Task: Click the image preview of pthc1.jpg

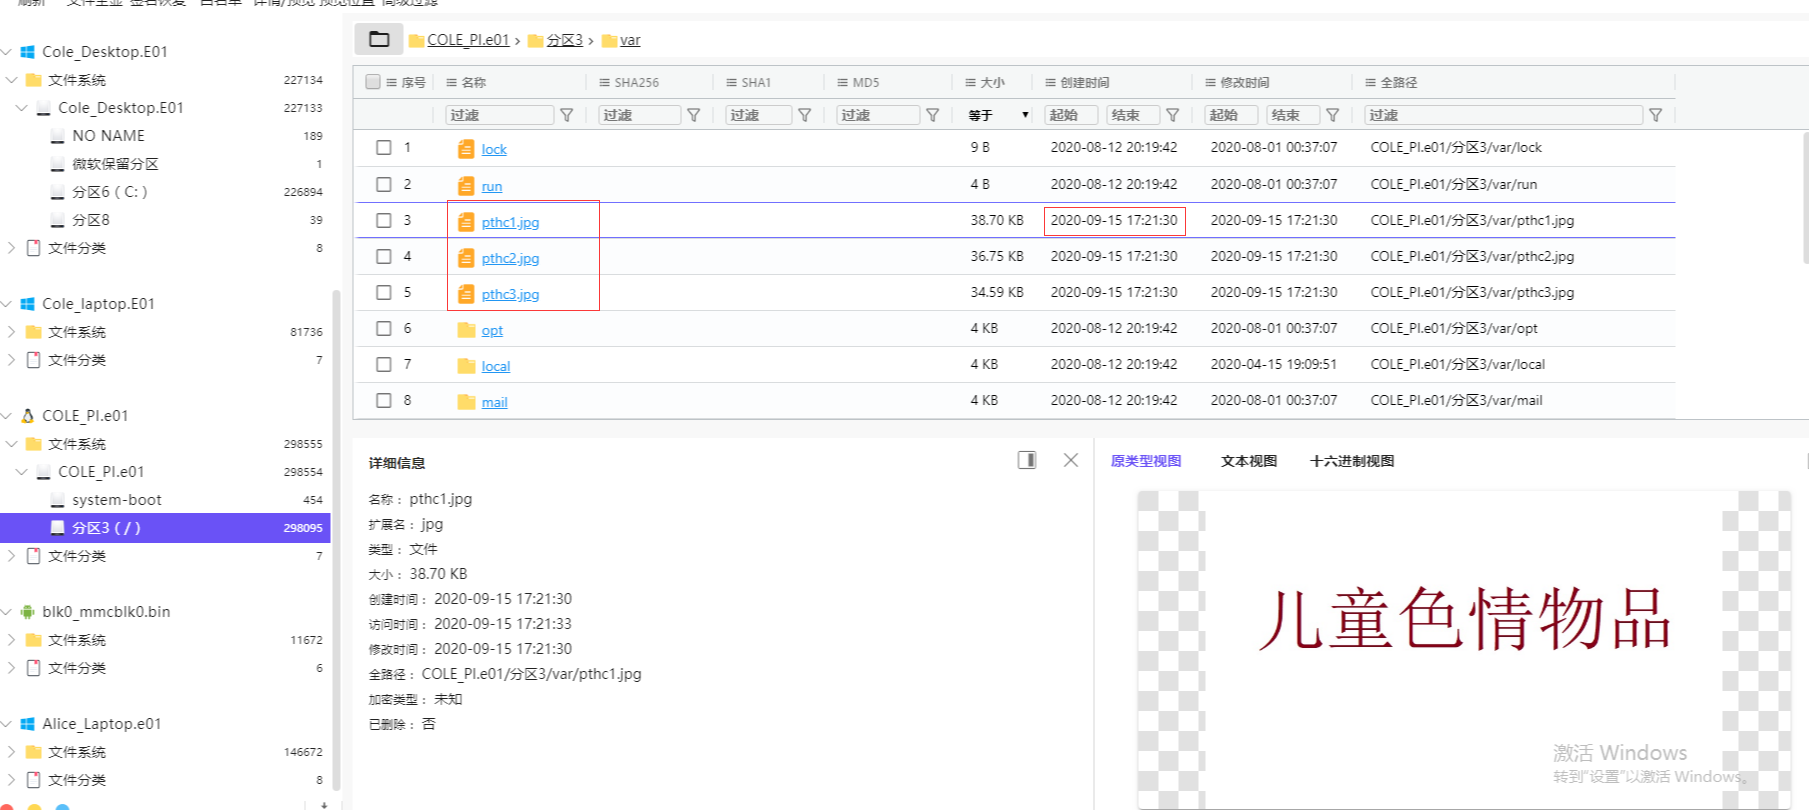Action: [1464, 648]
